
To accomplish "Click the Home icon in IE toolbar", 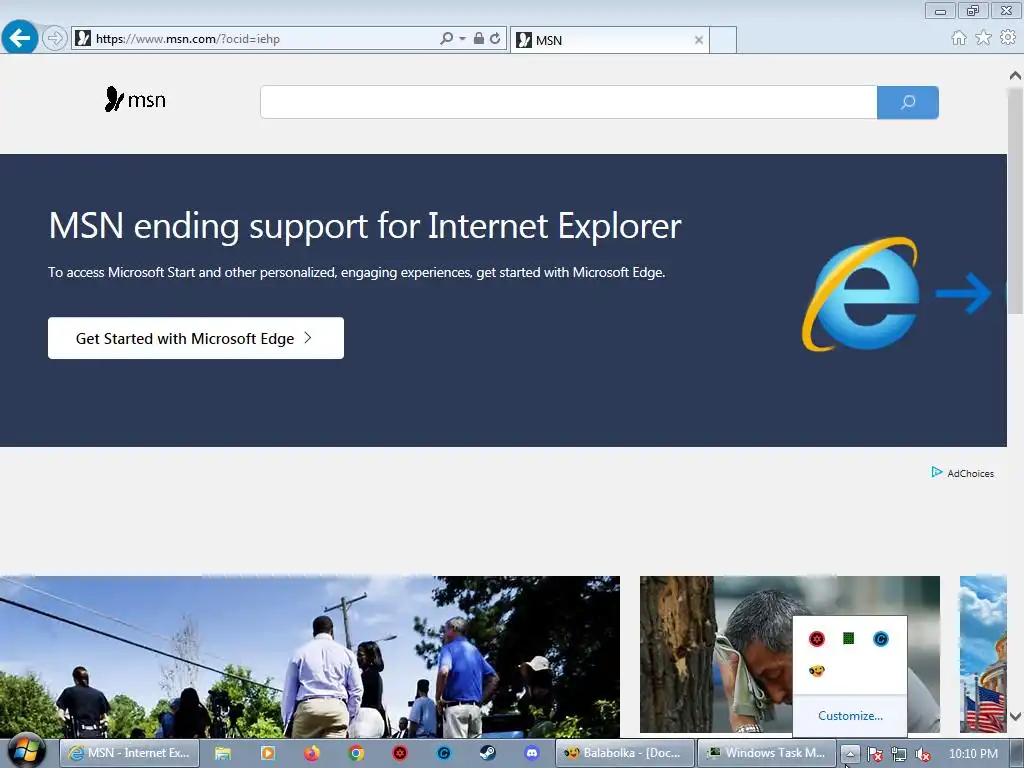I will click(x=959, y=38).
